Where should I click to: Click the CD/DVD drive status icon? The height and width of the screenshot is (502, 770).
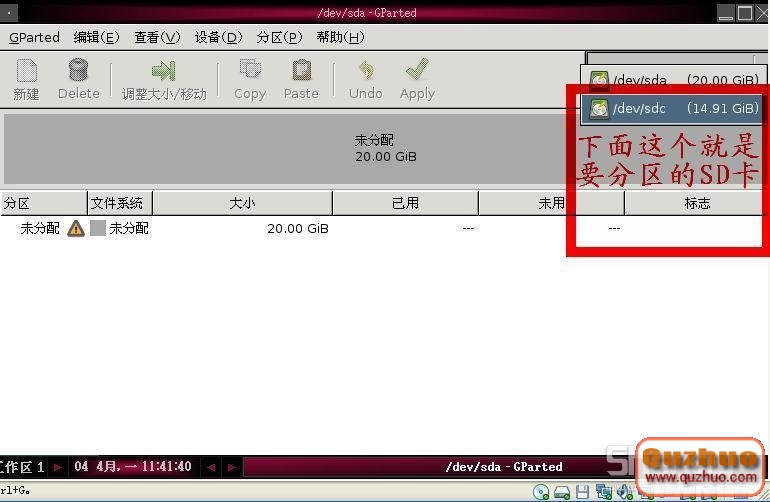coord(541,492)
